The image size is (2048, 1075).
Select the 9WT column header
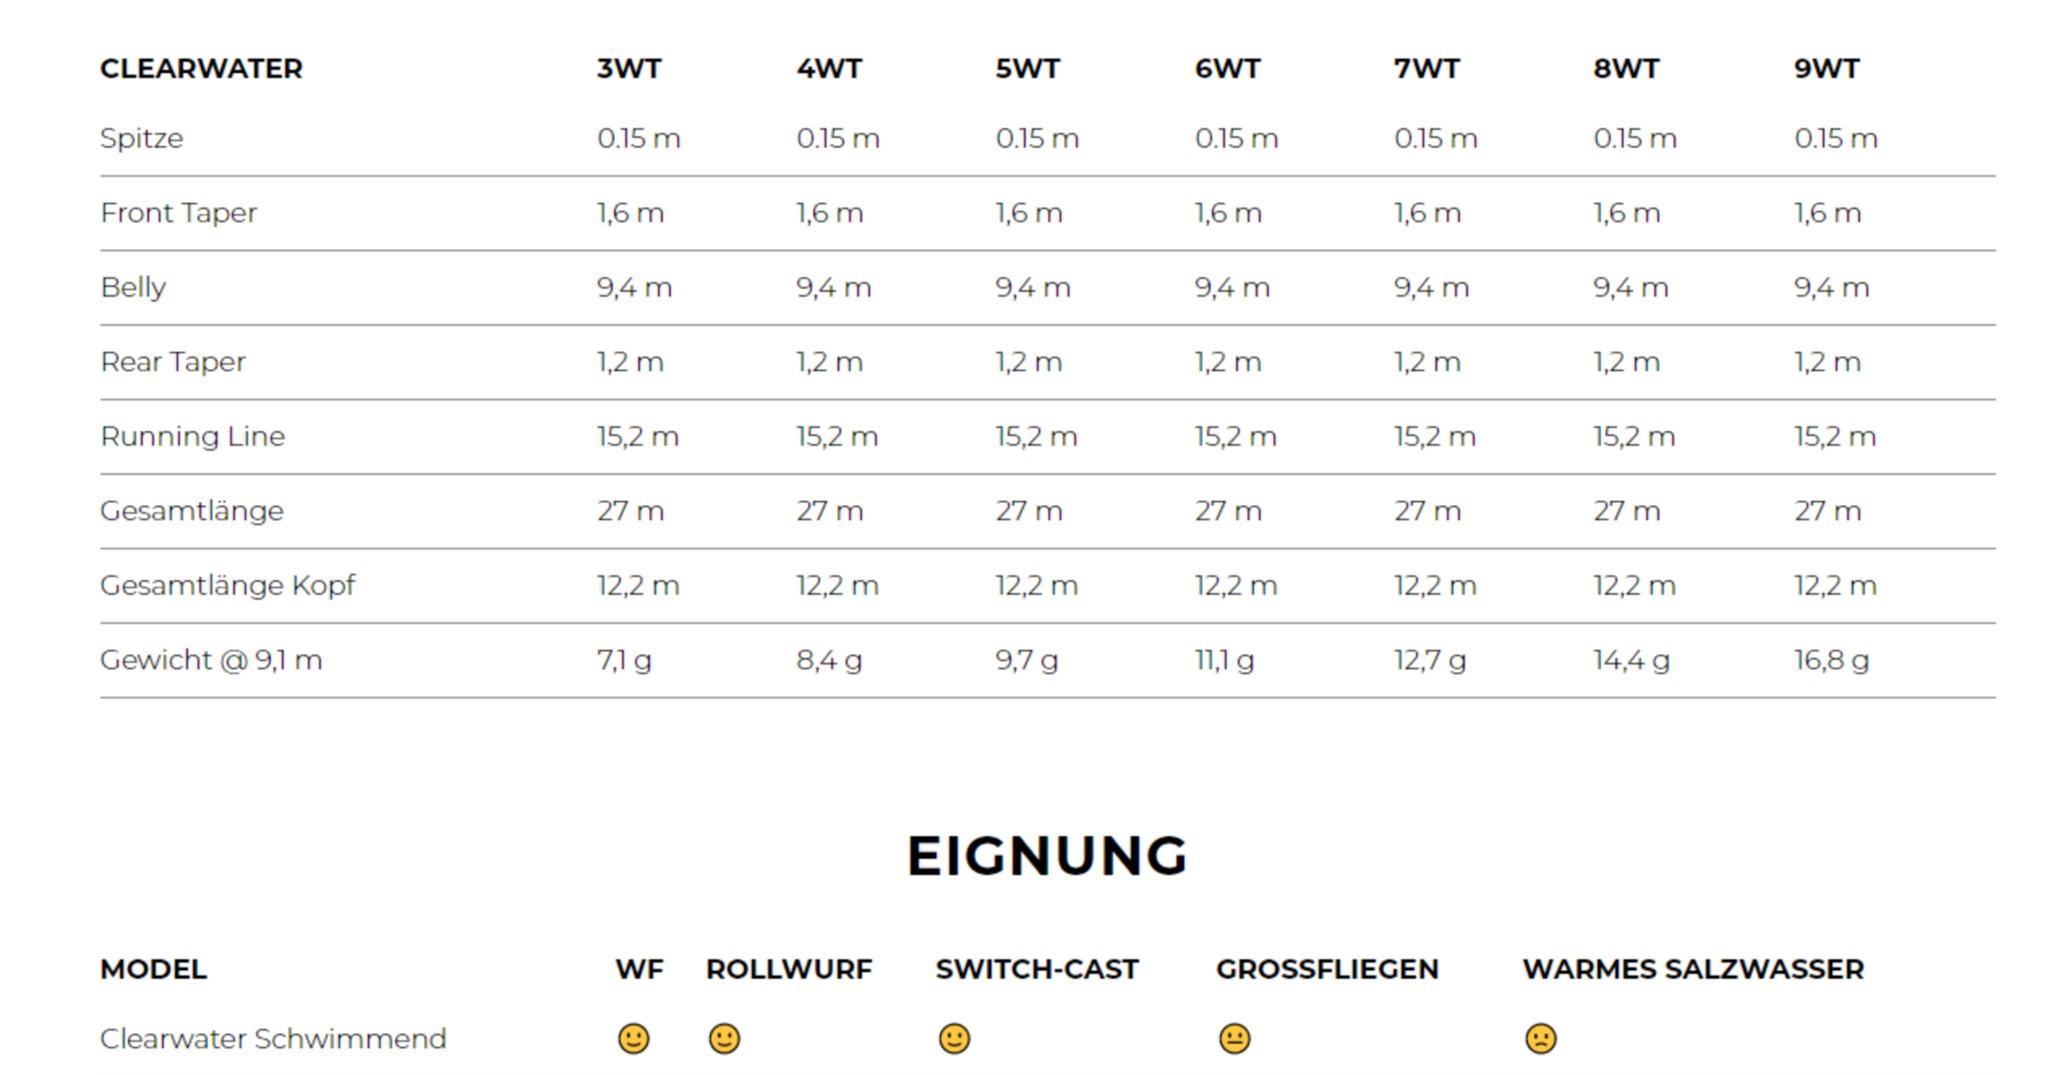pyautogui.click(x=1826, y=69)
